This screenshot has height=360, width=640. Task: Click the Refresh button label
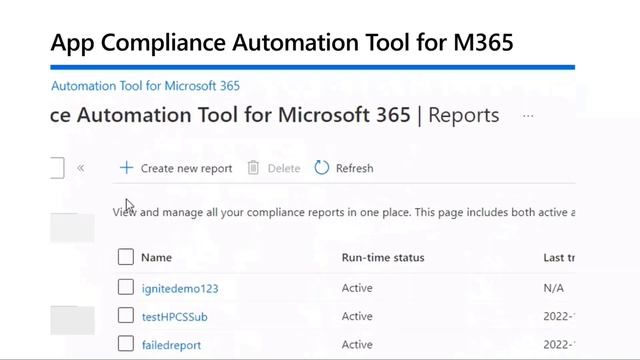click(x=355, y=168)
